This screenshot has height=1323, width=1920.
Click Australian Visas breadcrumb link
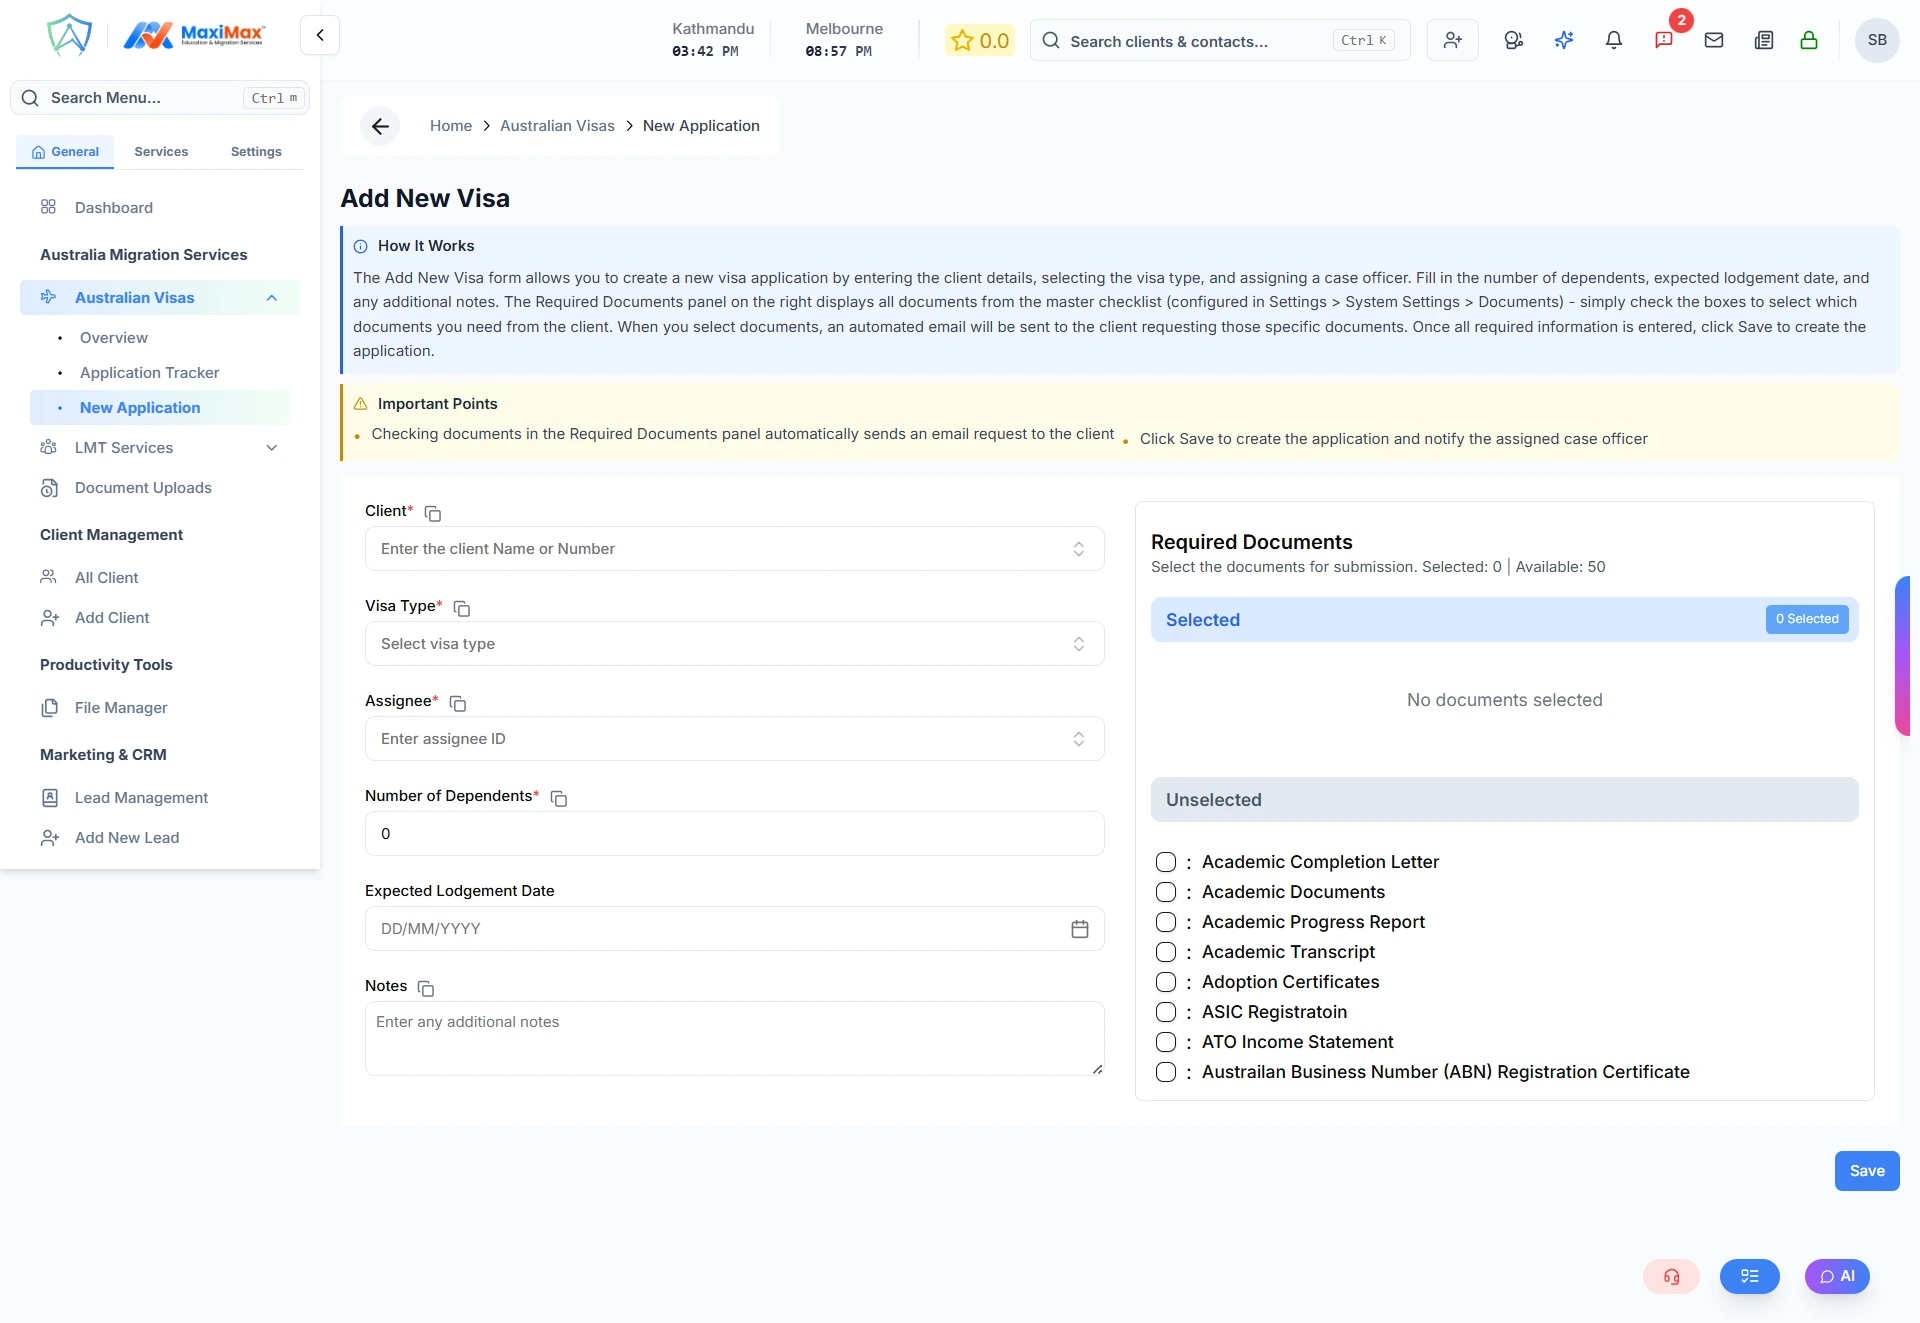point(557,126)
